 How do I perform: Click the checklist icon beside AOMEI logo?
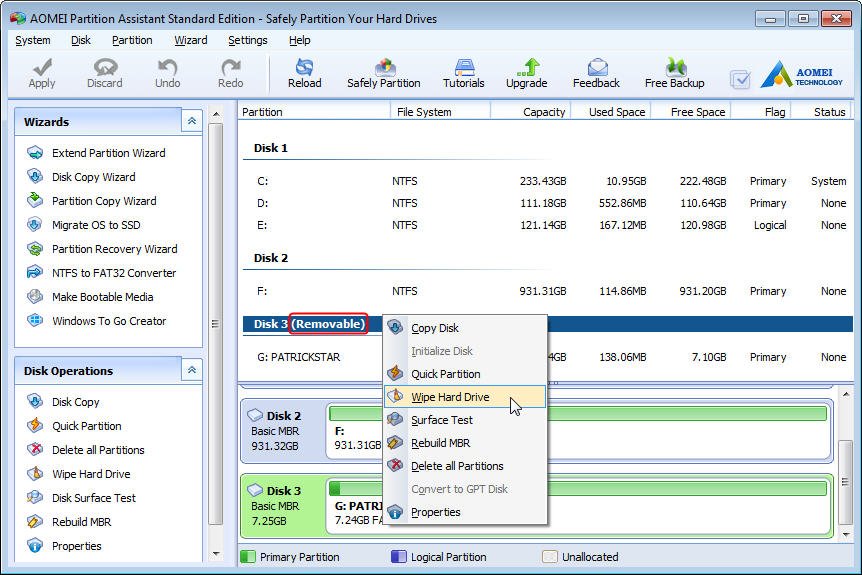[x=740, y=79]
